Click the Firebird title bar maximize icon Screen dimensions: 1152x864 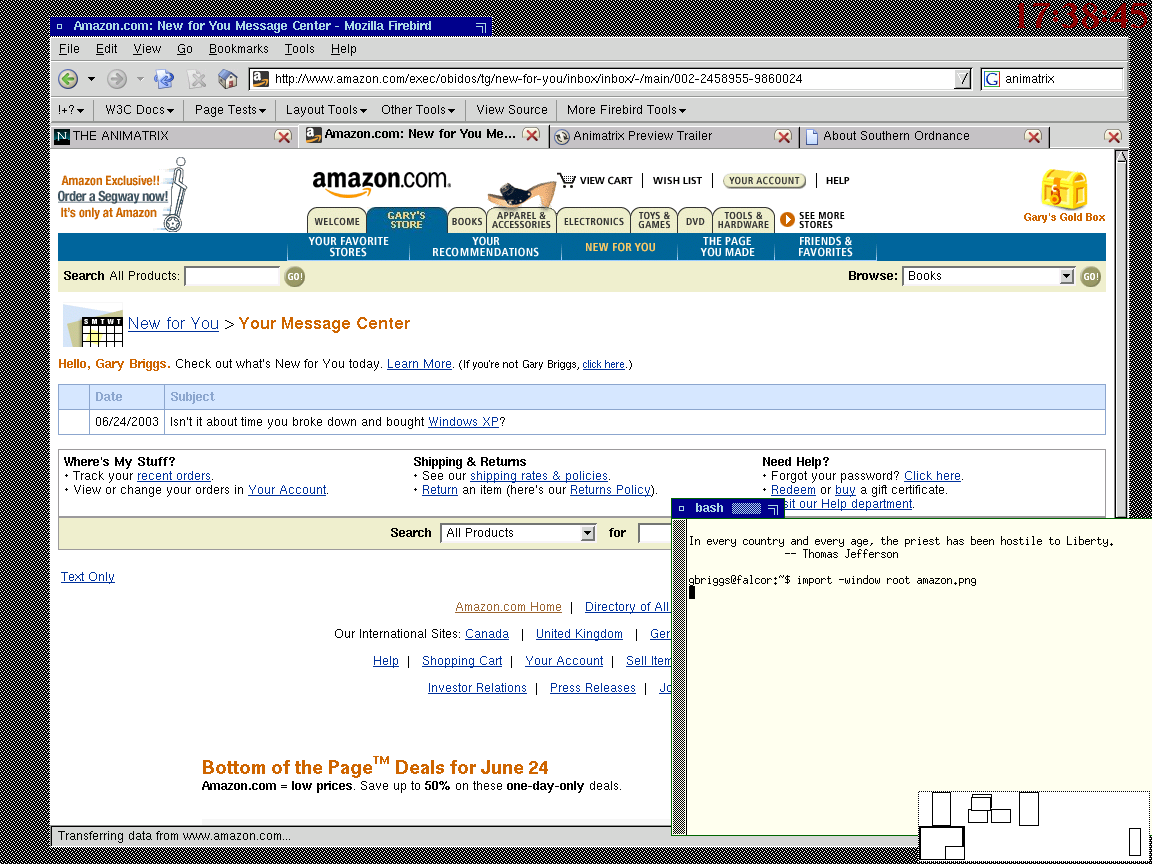(x=481, y=27)
